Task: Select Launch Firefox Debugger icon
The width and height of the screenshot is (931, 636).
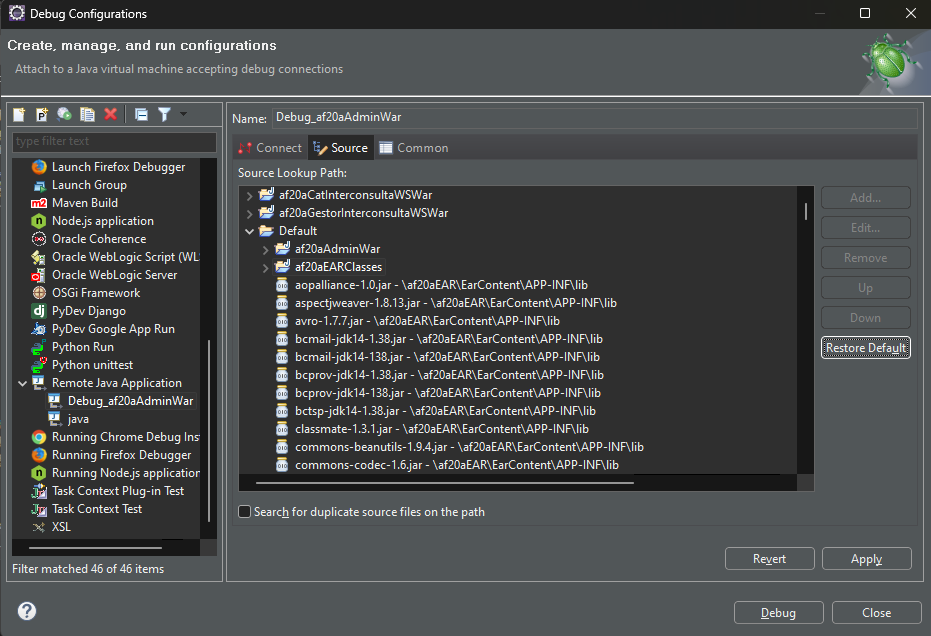Action: tap(39, 167)
